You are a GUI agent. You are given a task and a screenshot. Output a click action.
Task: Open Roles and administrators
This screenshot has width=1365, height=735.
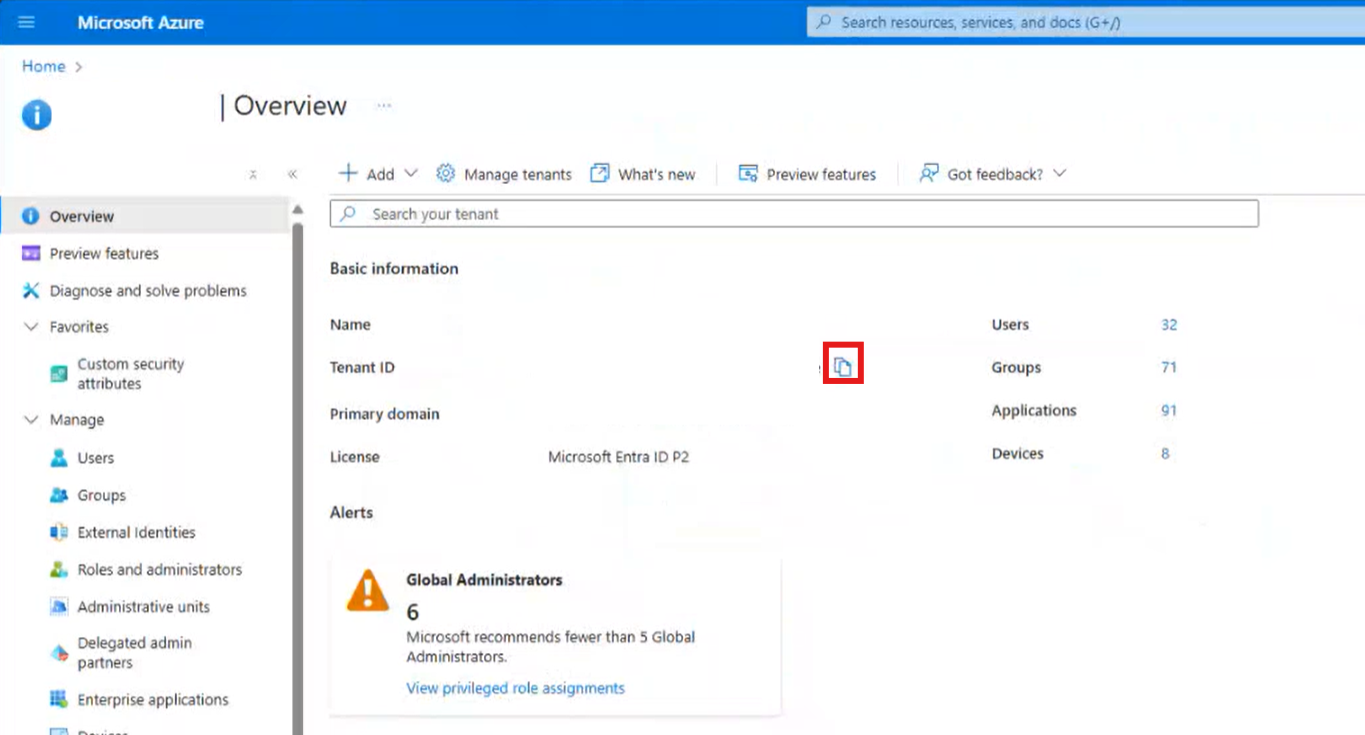160,569
